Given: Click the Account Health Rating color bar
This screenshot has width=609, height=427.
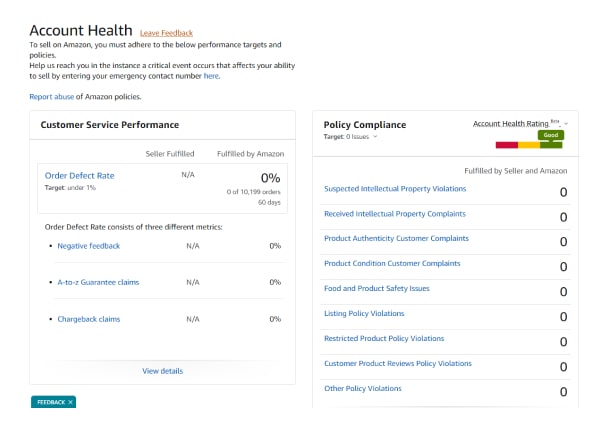Looking at the screenshot, I should click(x=528, y=145).
